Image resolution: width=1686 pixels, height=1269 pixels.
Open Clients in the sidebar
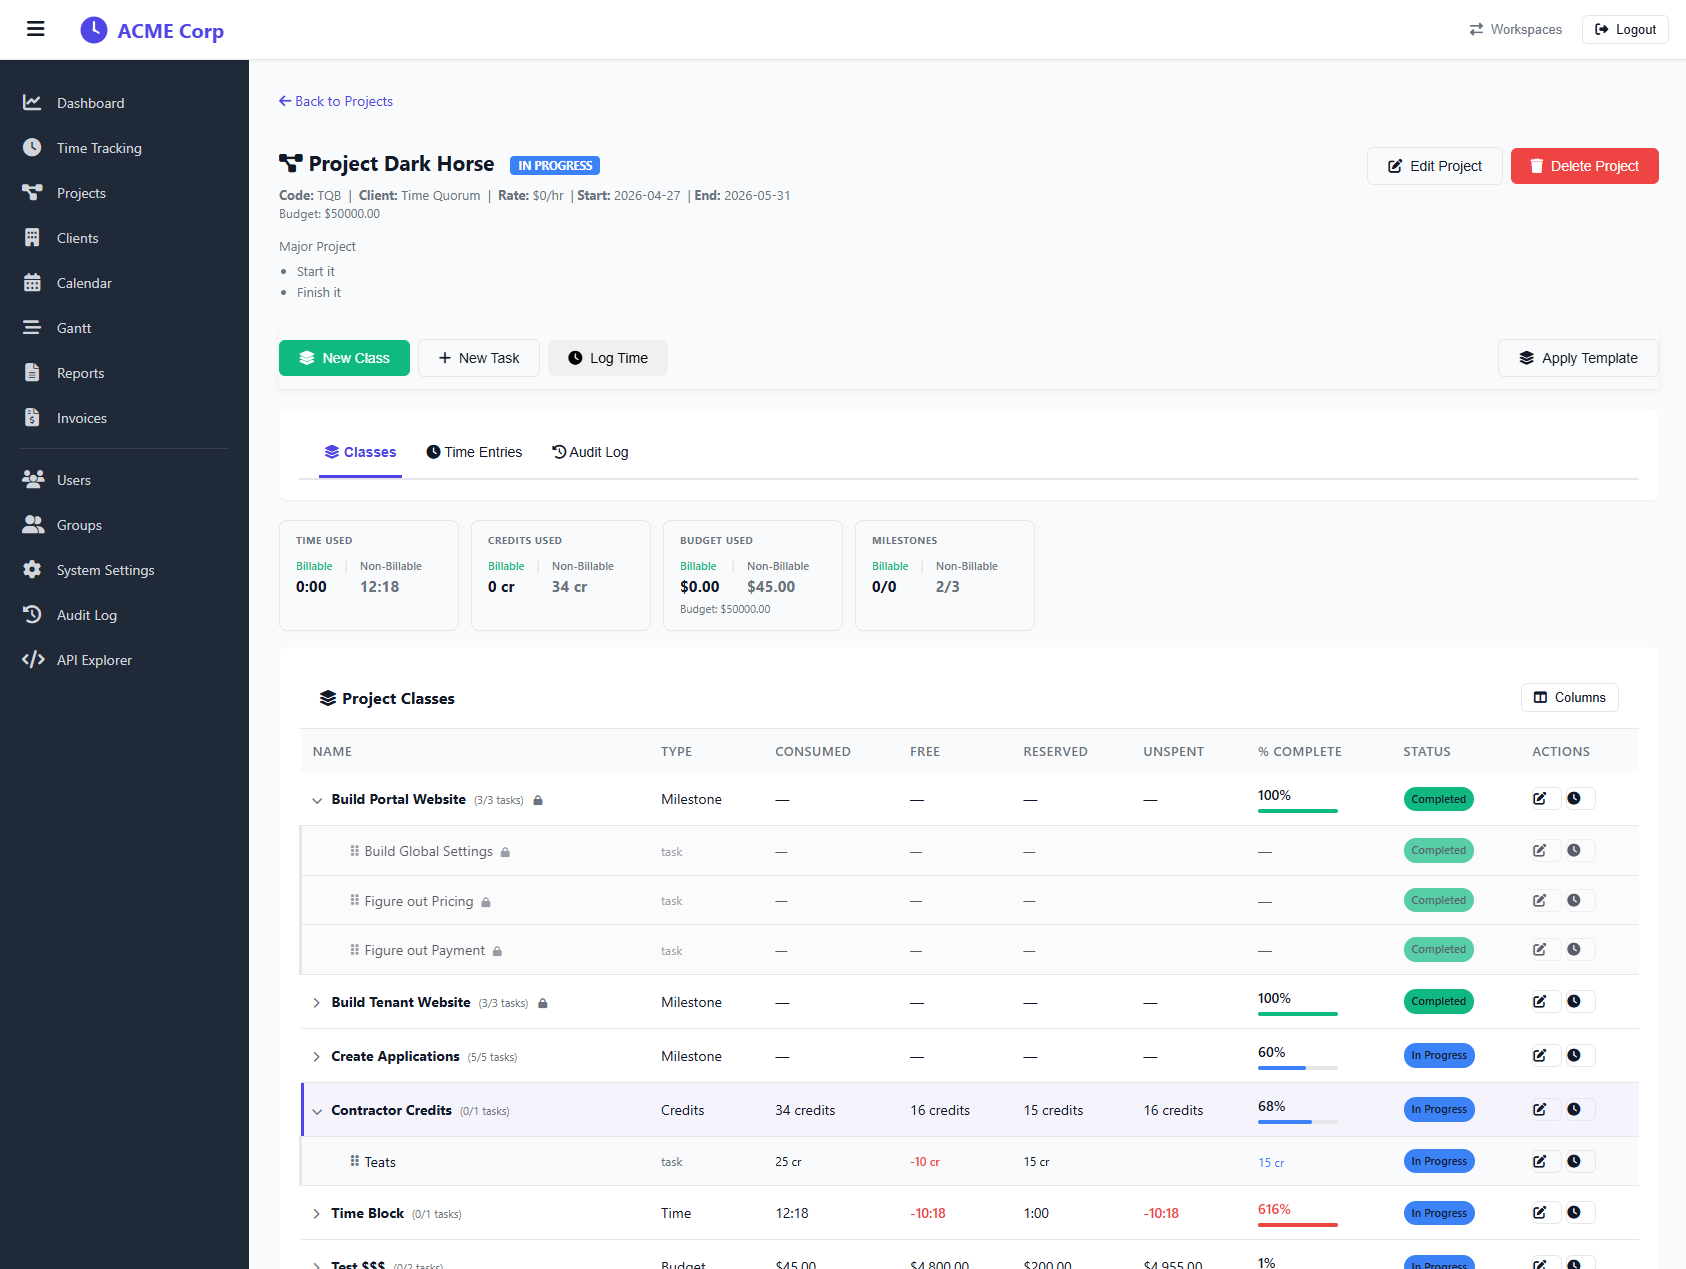coord(124,238)
